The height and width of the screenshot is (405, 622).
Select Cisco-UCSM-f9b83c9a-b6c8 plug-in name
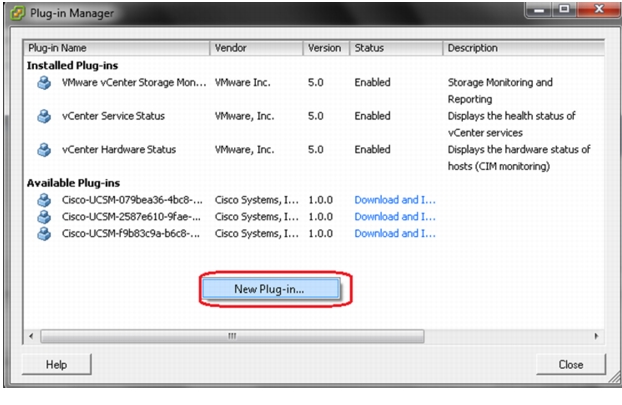pyautogui.click(x=131, y=234)
